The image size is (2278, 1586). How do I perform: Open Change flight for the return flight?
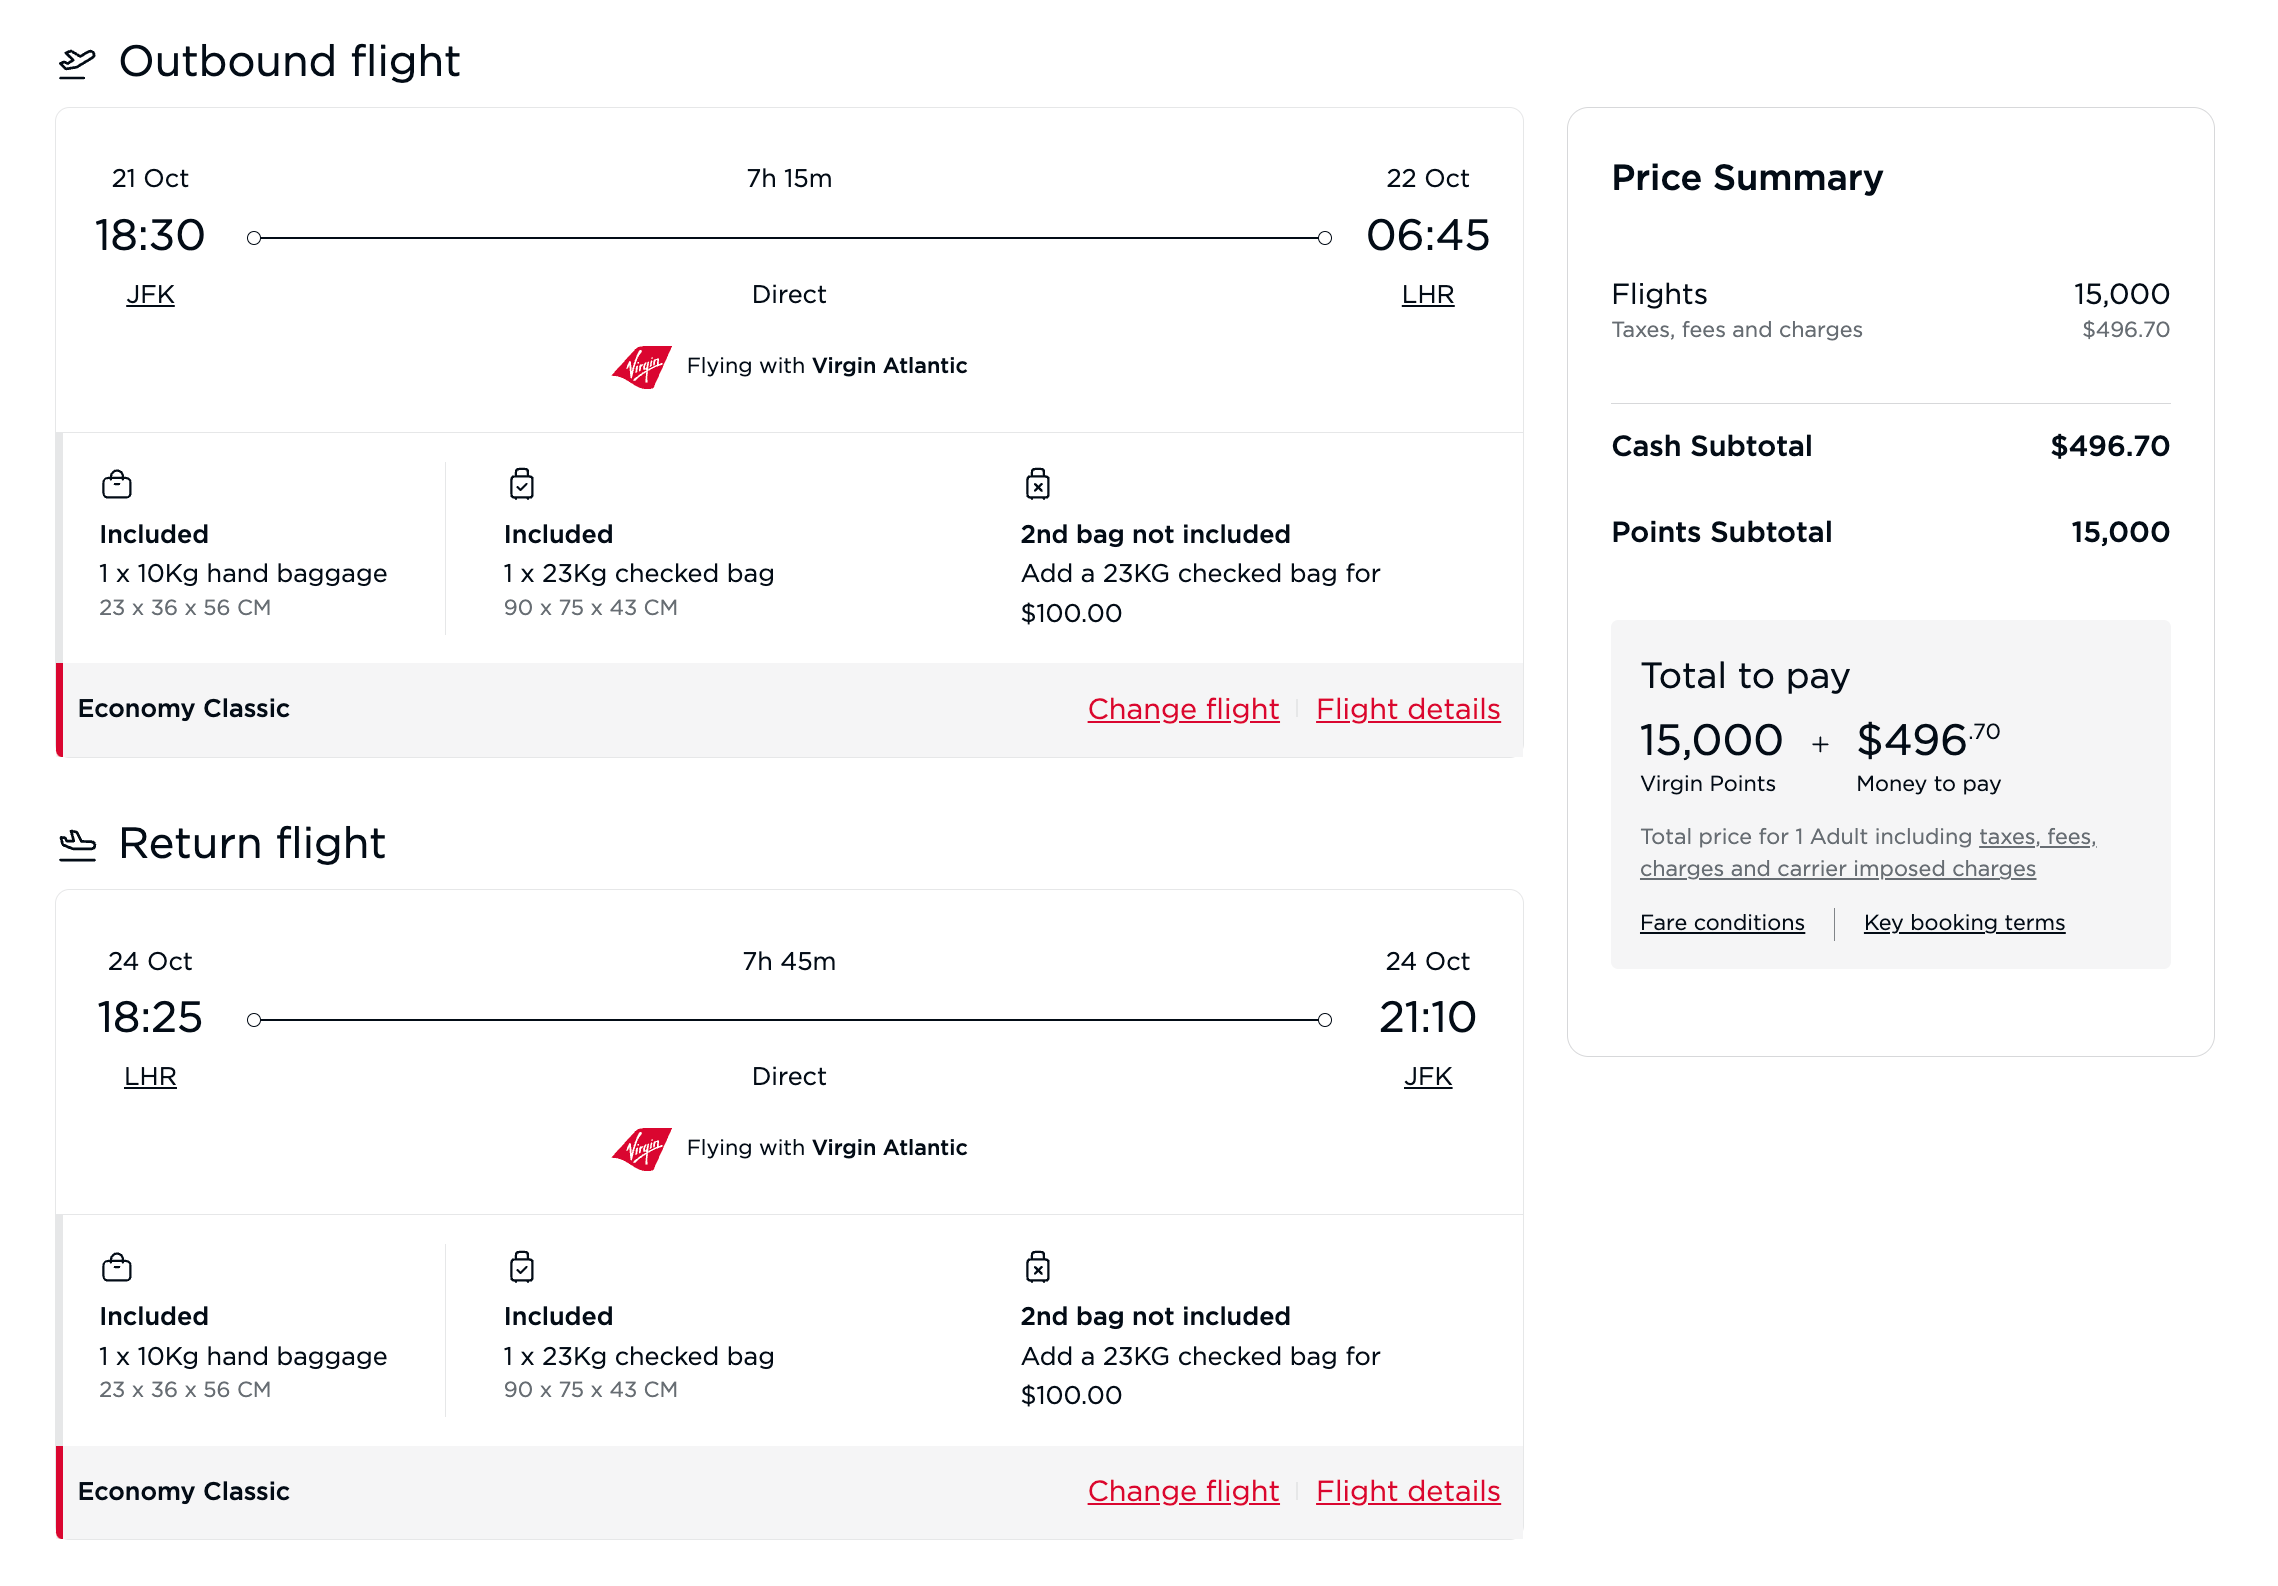1183,1491
